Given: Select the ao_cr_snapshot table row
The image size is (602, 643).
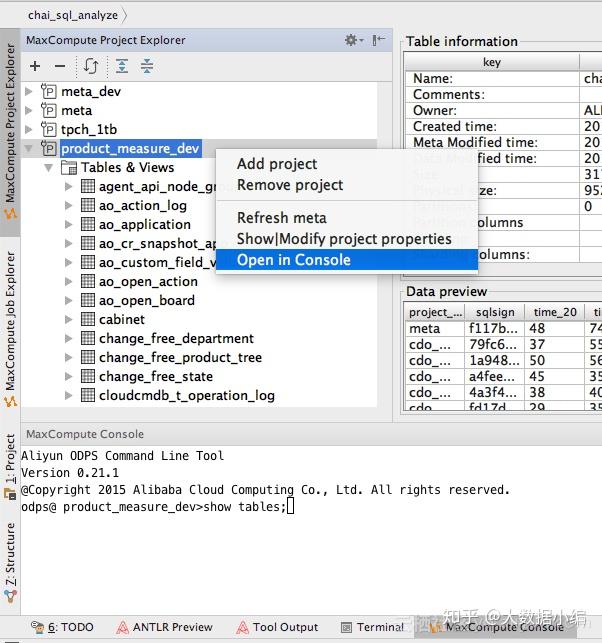Looking at the screenshot, I should click(x=157, y=244).
